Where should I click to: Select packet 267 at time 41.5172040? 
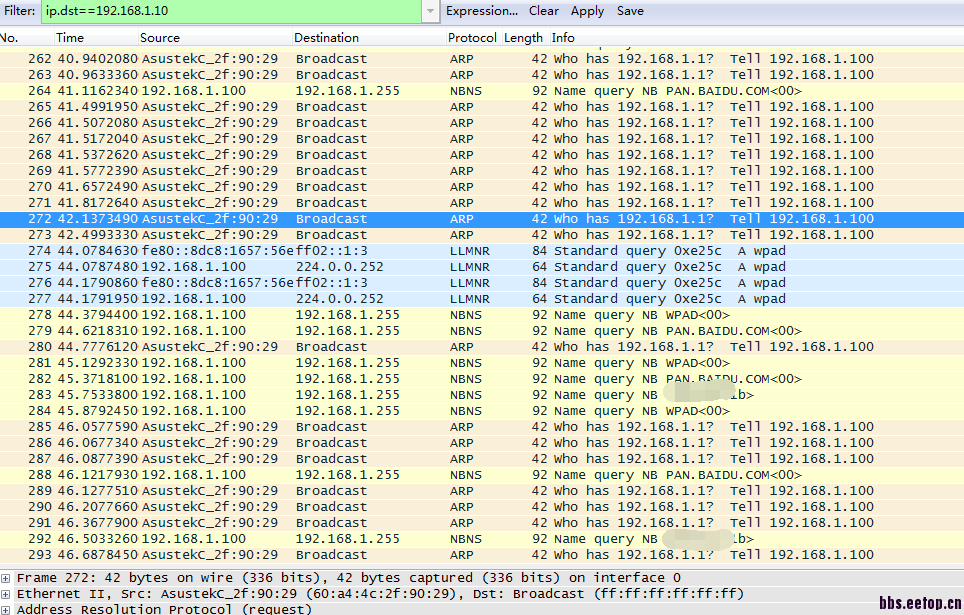click(x=482, y=139)
